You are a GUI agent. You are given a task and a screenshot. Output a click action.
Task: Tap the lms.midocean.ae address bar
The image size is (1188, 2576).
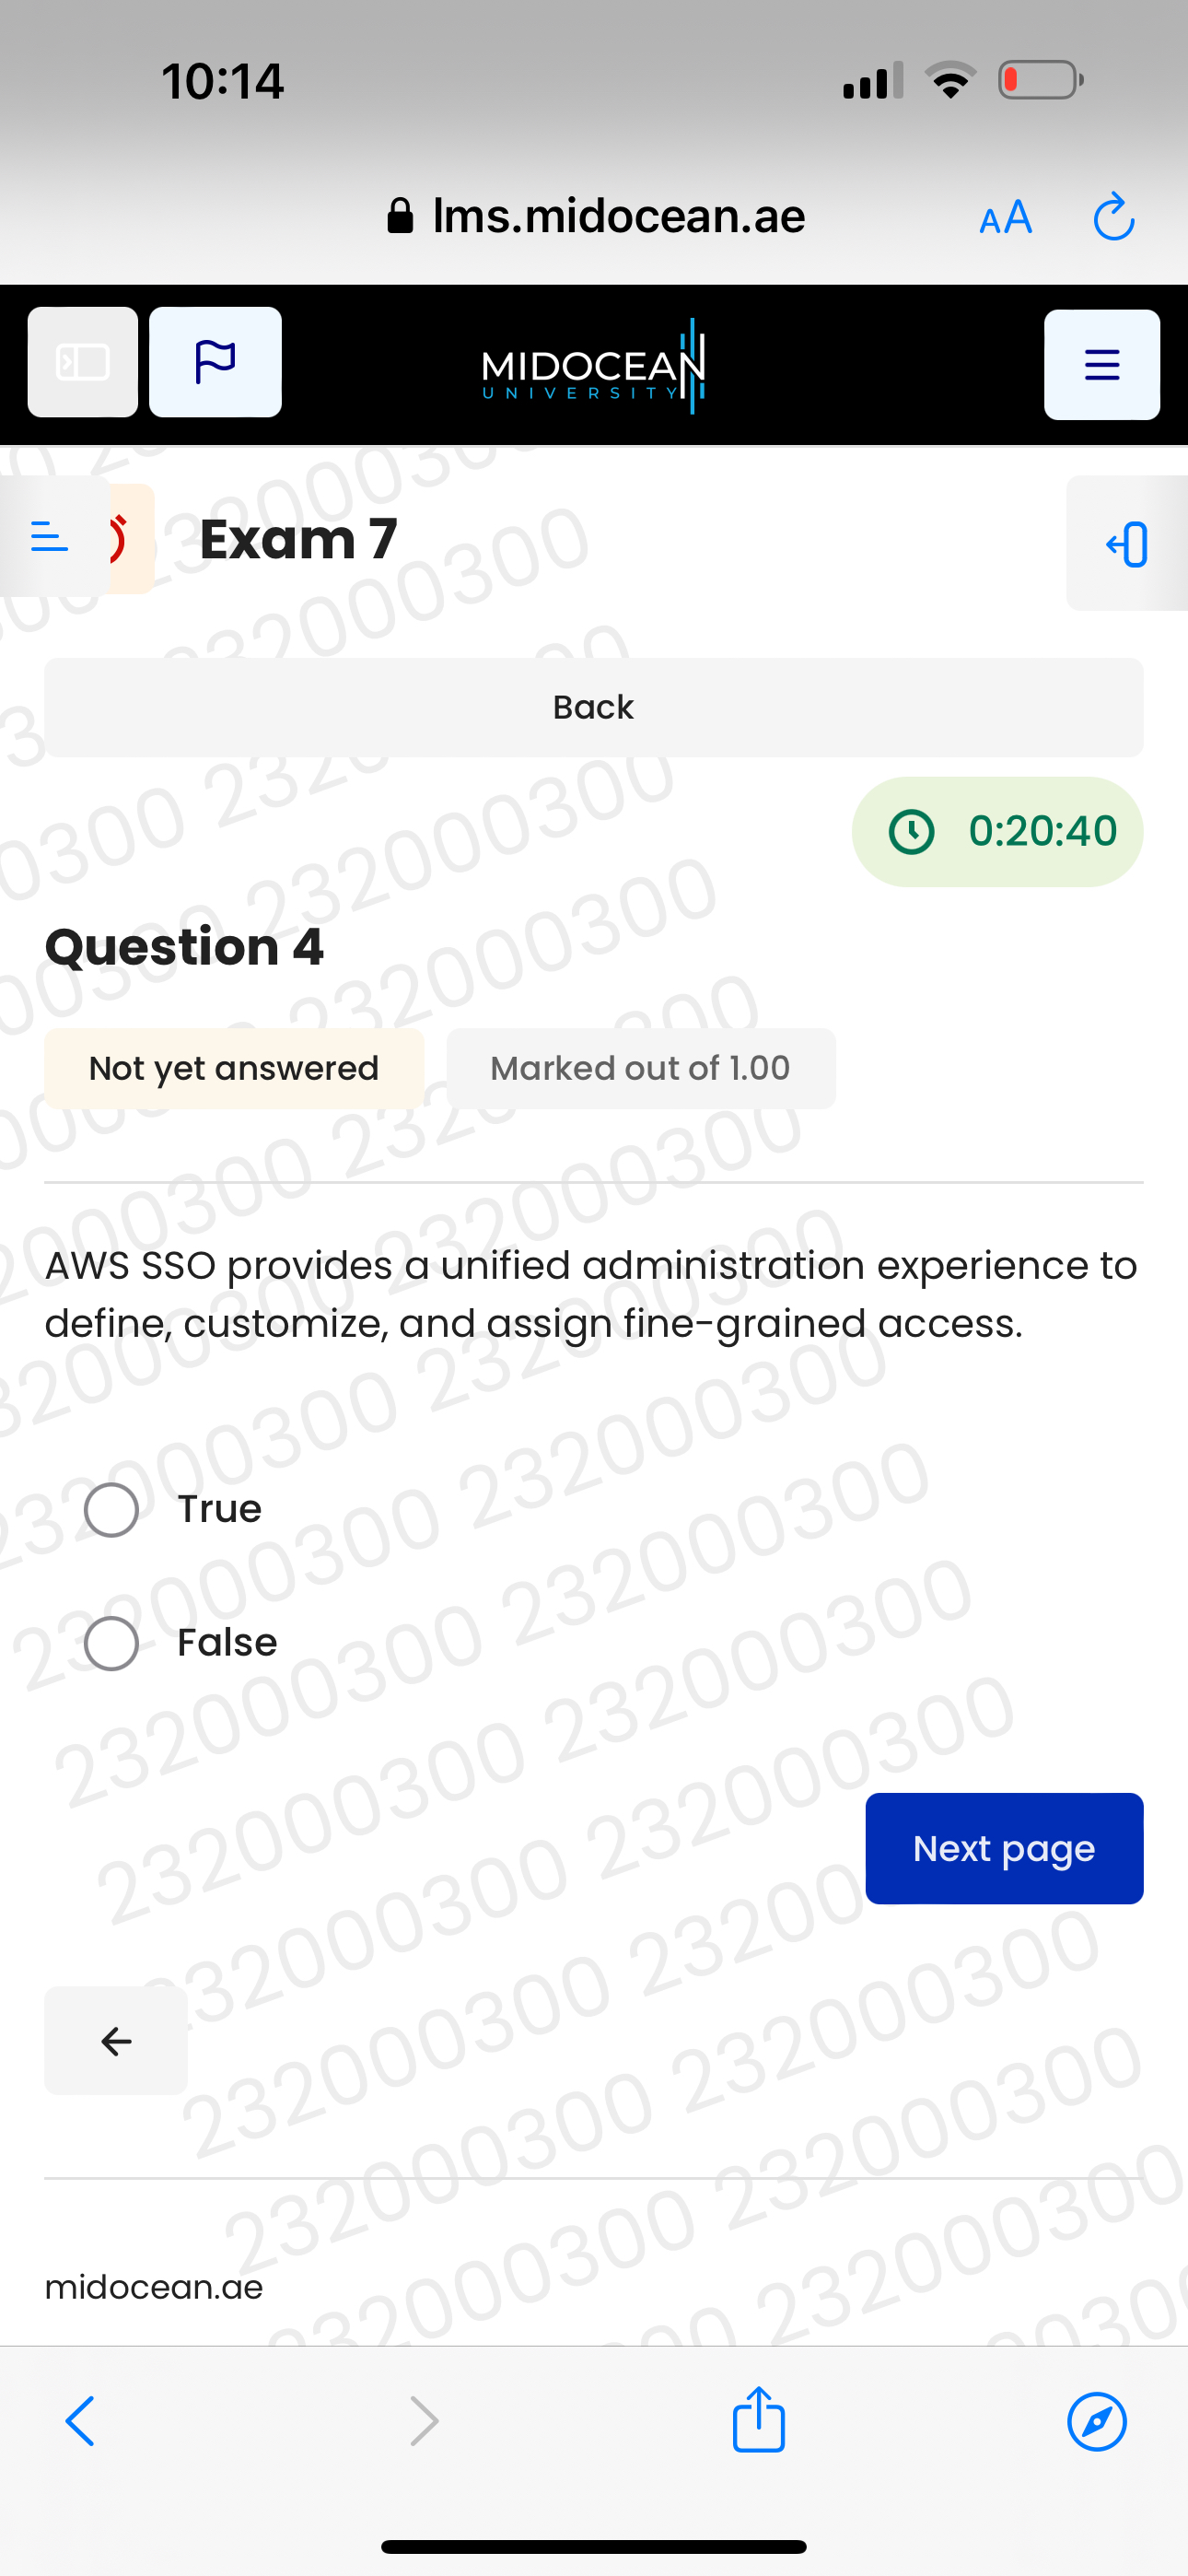click(598, 217)
